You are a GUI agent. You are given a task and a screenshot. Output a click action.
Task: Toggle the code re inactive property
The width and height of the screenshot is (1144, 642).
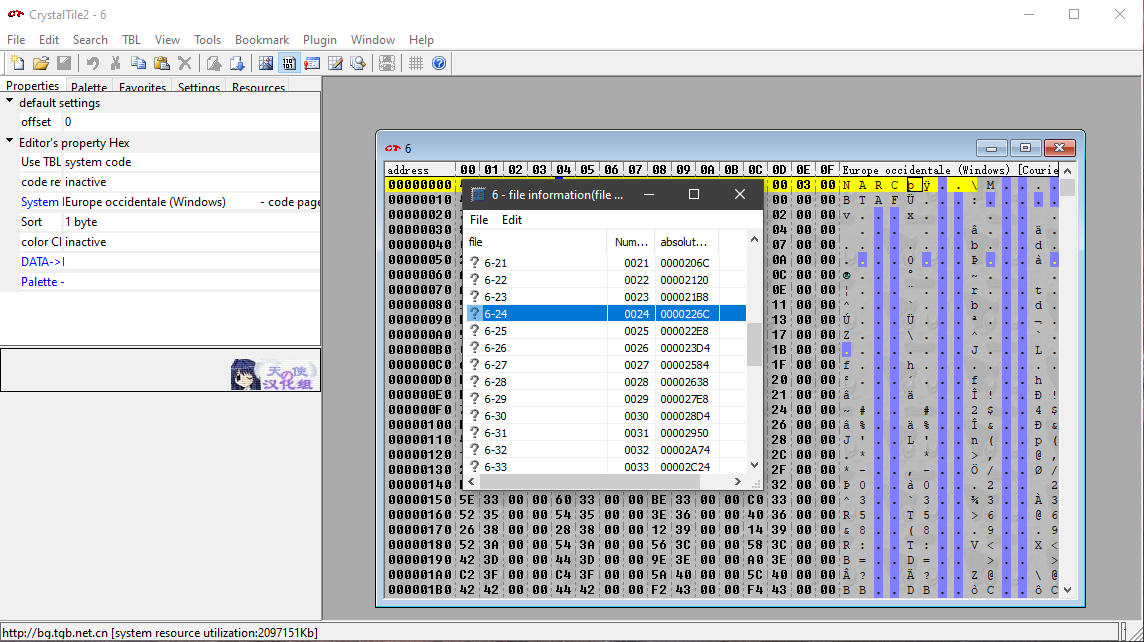(86, 182)
